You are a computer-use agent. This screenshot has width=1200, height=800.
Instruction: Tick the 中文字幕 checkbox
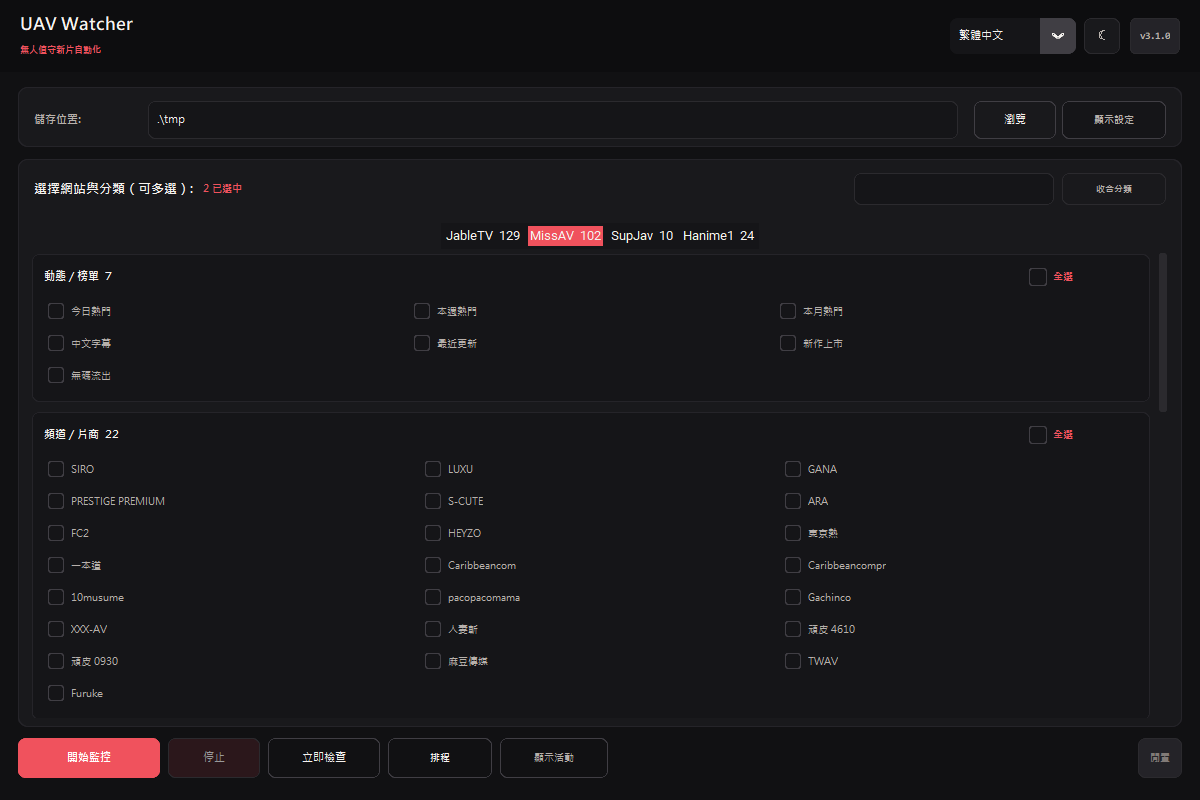click(x=56, y=343)
